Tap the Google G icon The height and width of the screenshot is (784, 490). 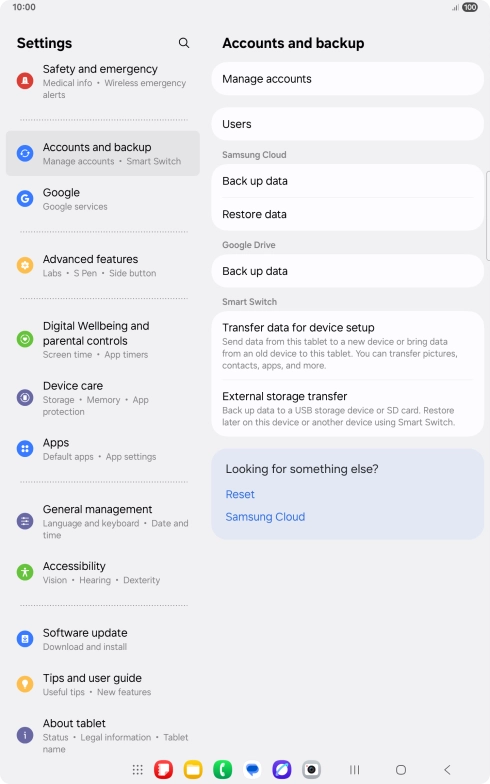tap(25, 198)
